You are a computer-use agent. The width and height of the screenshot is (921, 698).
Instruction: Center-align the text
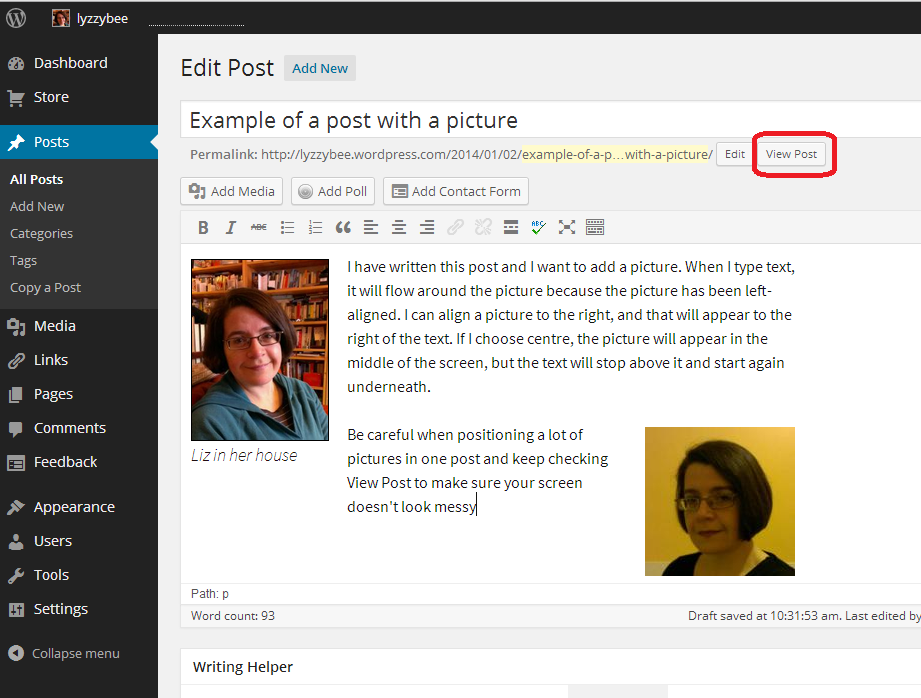point(399,228)
